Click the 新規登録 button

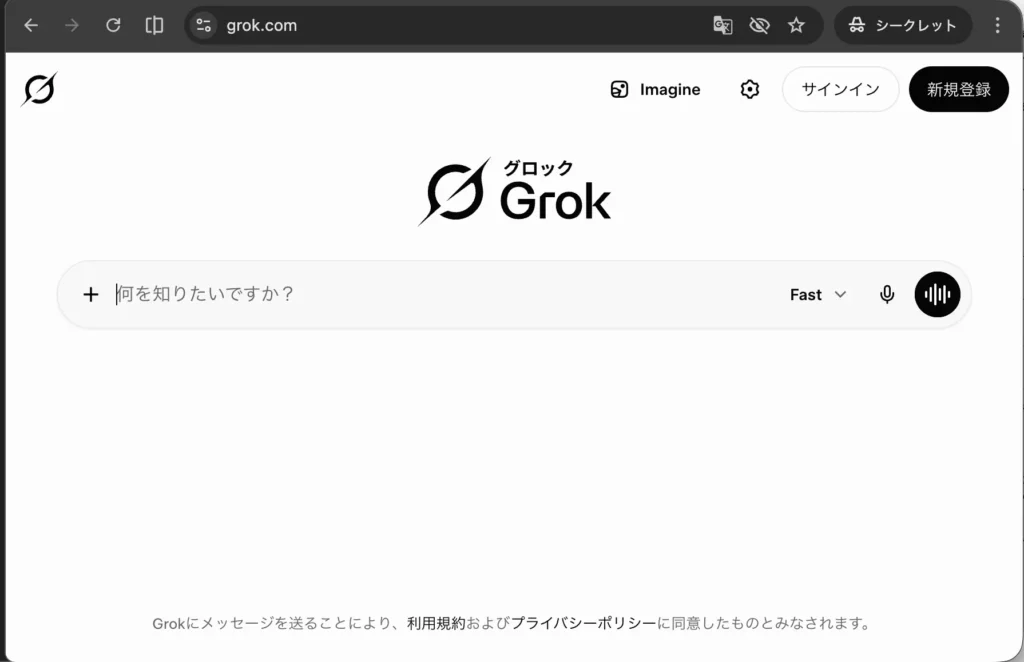pos(959,89)
